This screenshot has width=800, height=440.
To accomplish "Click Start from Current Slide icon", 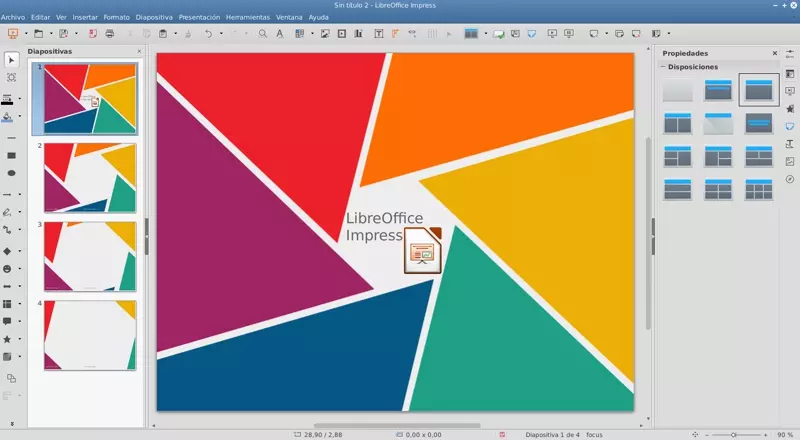I will (569, 34).
